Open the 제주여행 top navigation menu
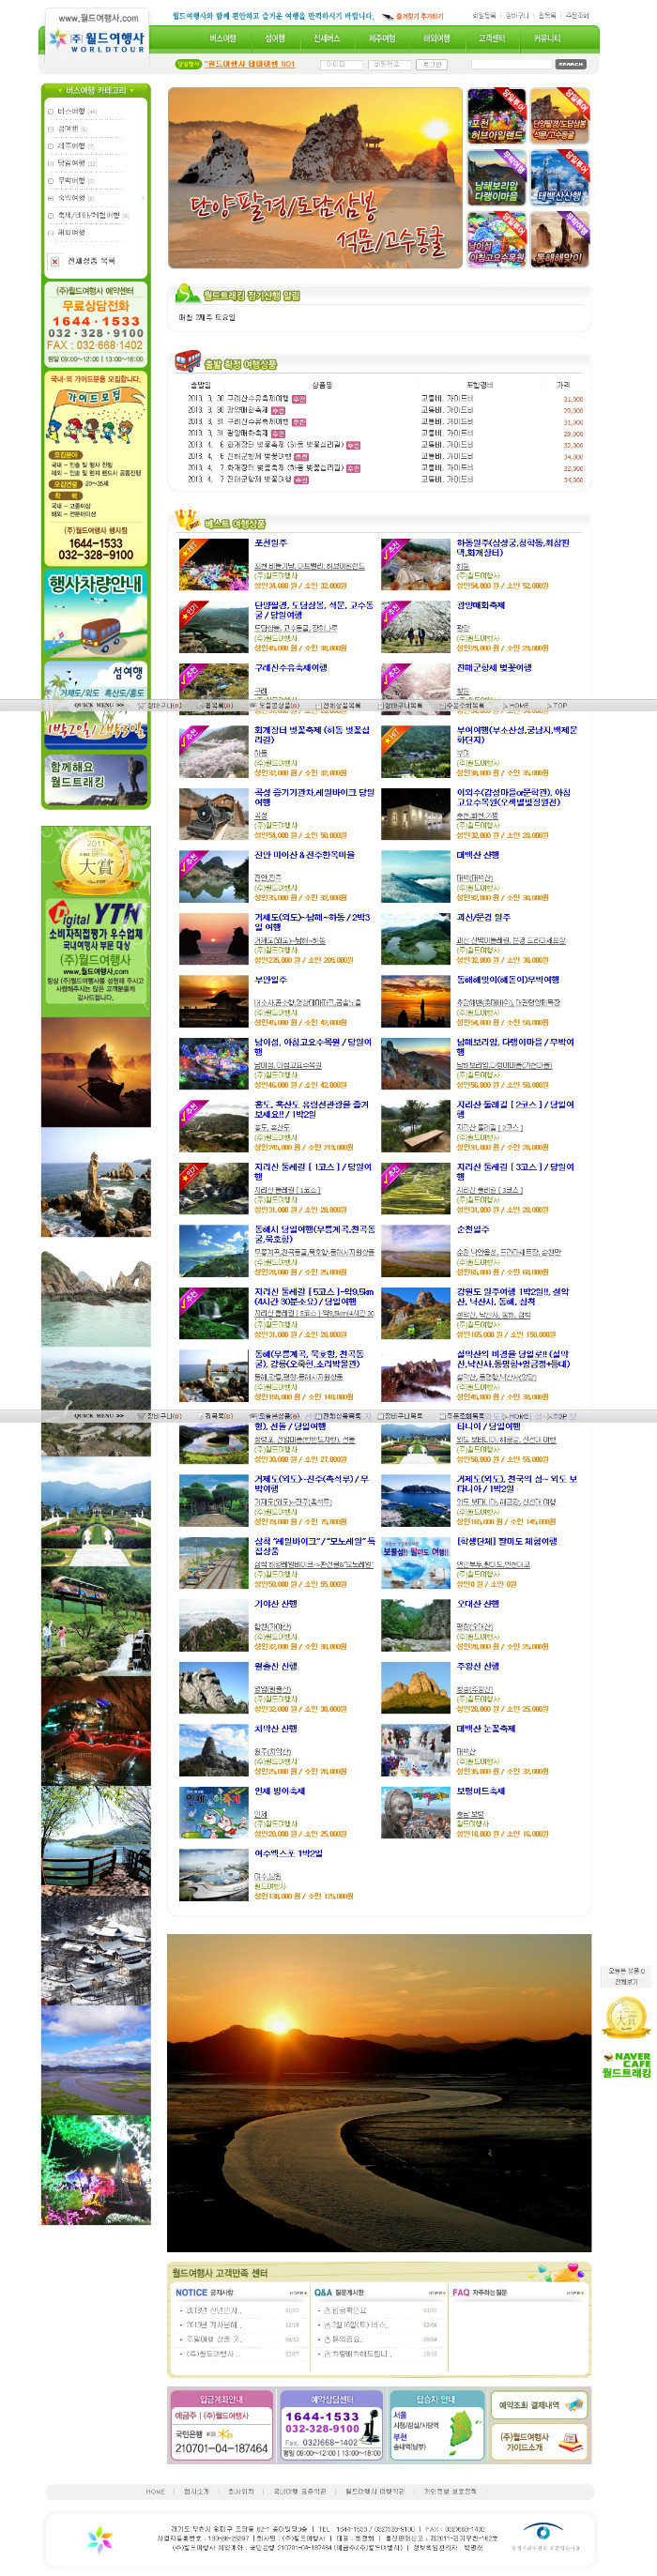This screenshot has height=2576, width=657. point(381,39)
